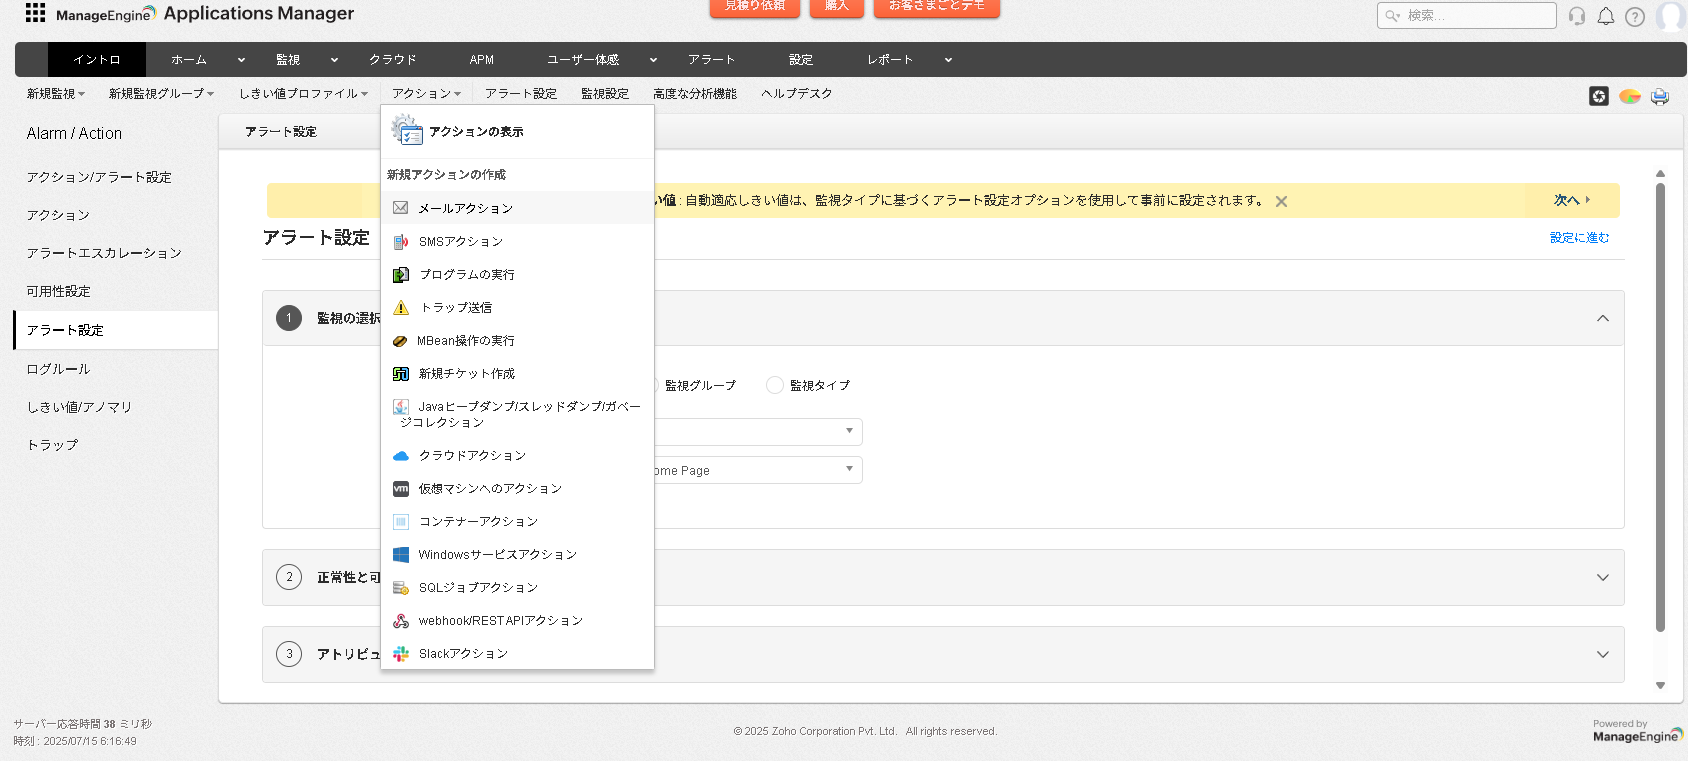1688x761 pixels.
Task: Click the Windows logo icon in menu
Action: (401, 554)
